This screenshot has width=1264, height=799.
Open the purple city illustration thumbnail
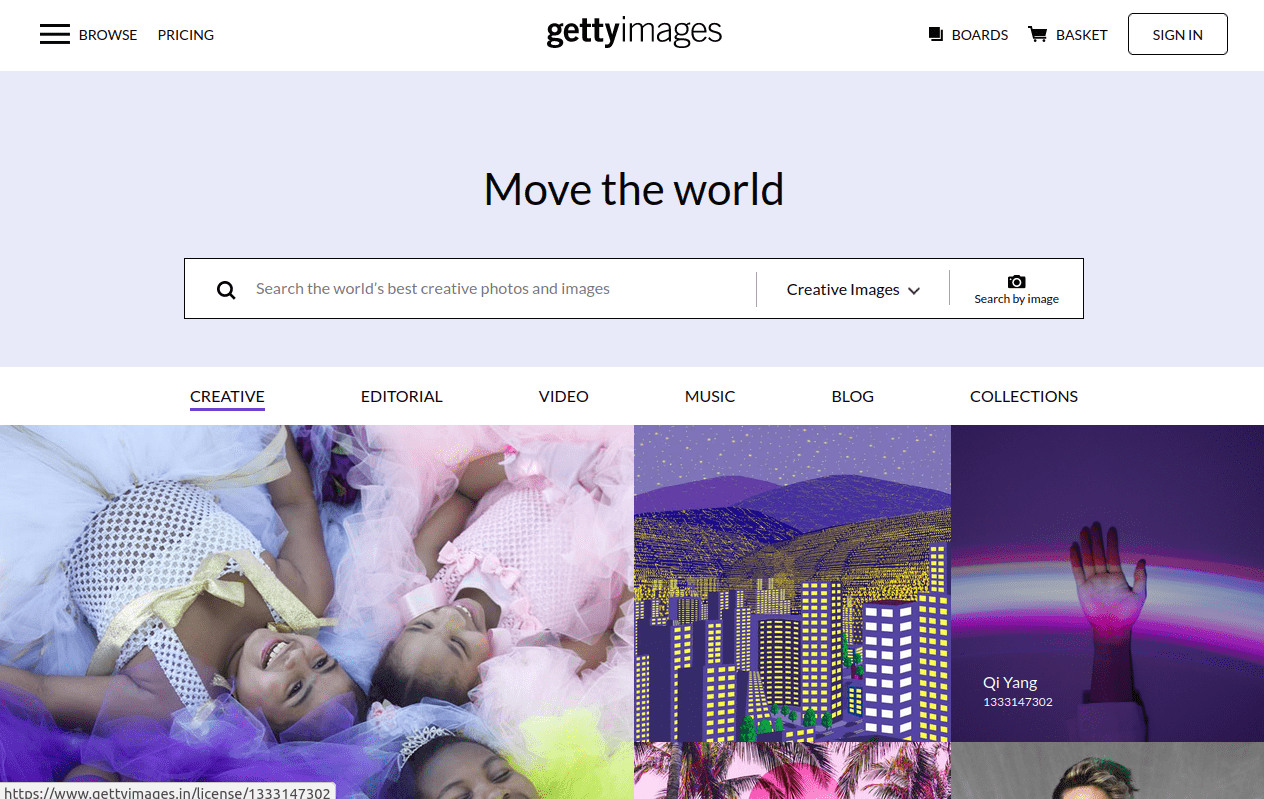click(x=792, y=583)
